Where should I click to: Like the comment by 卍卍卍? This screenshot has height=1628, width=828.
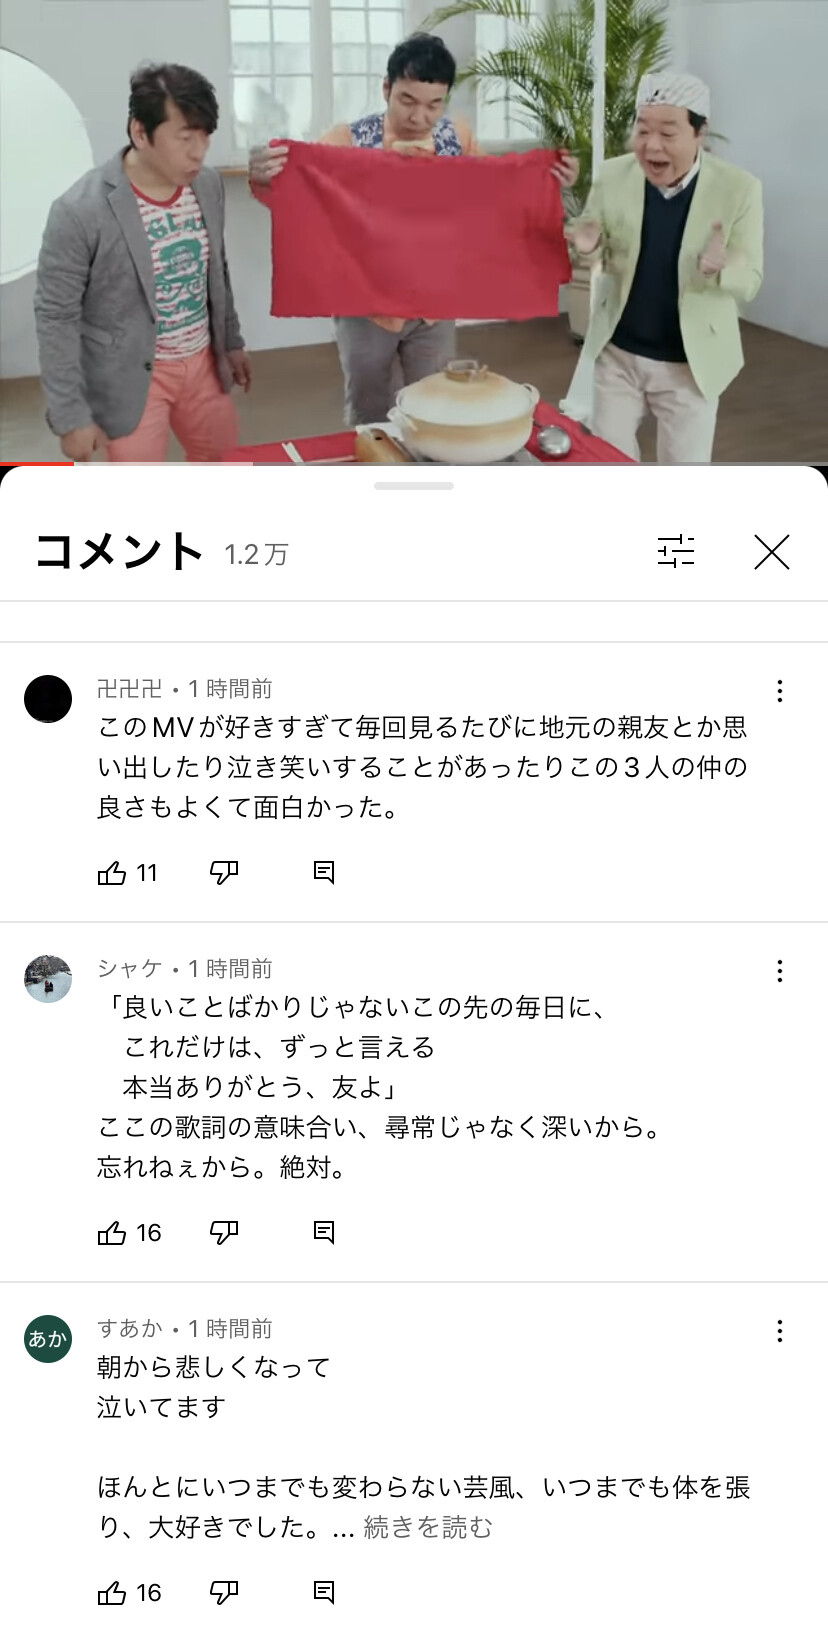click(112, 873)
